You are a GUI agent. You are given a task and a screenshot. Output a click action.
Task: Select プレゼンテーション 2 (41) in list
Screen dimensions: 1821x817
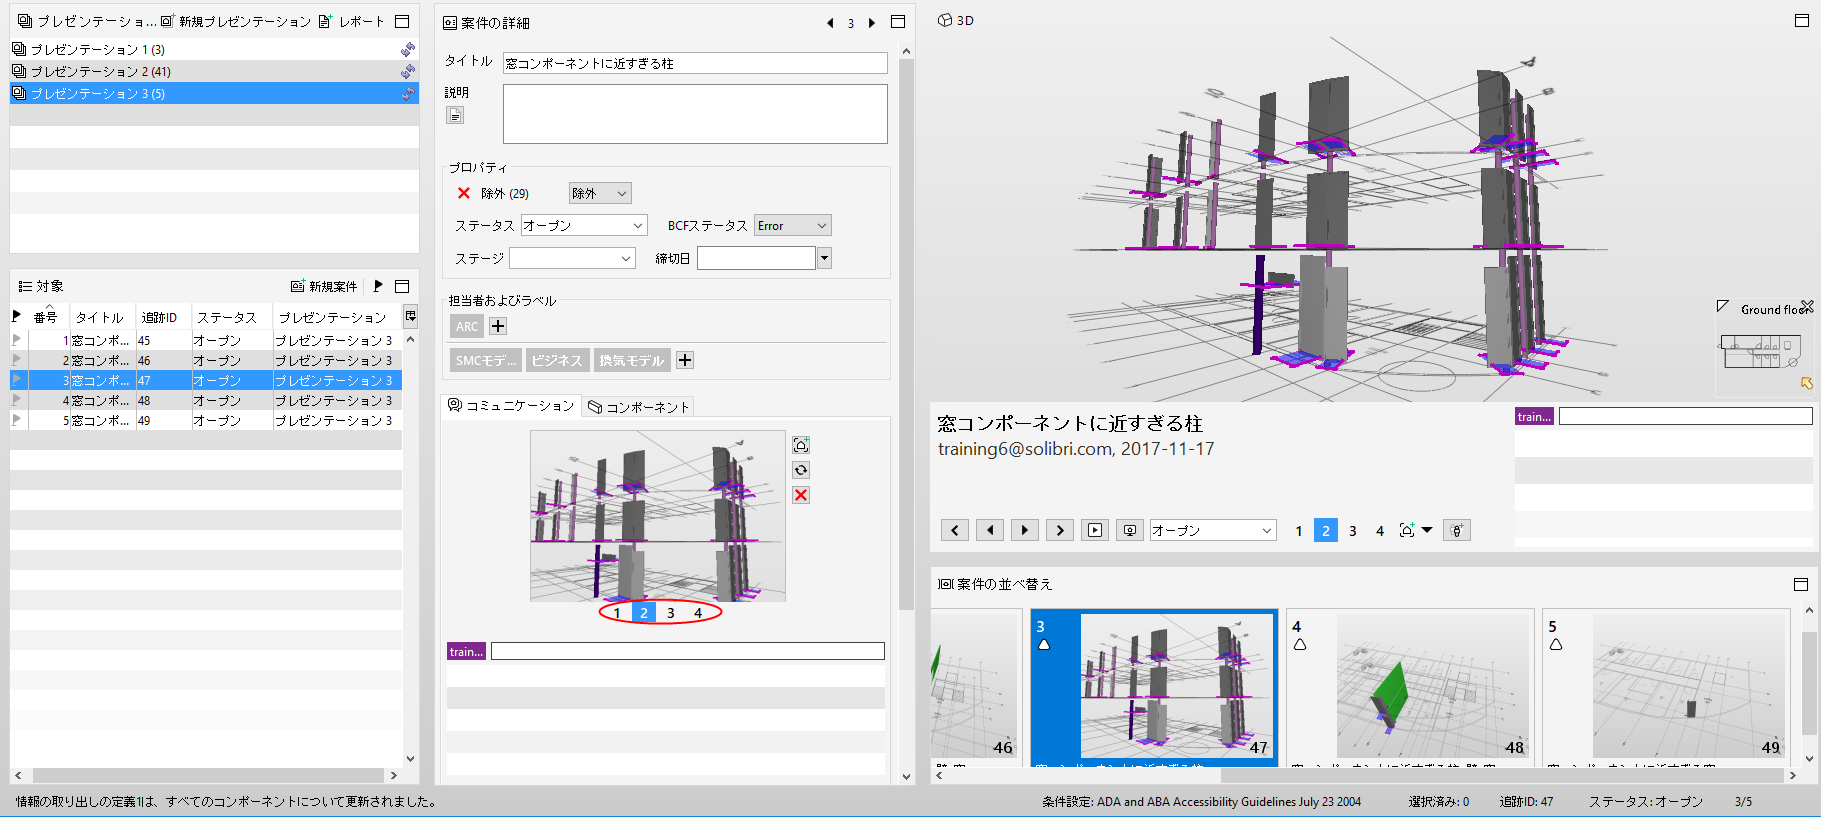coord(214,71)
